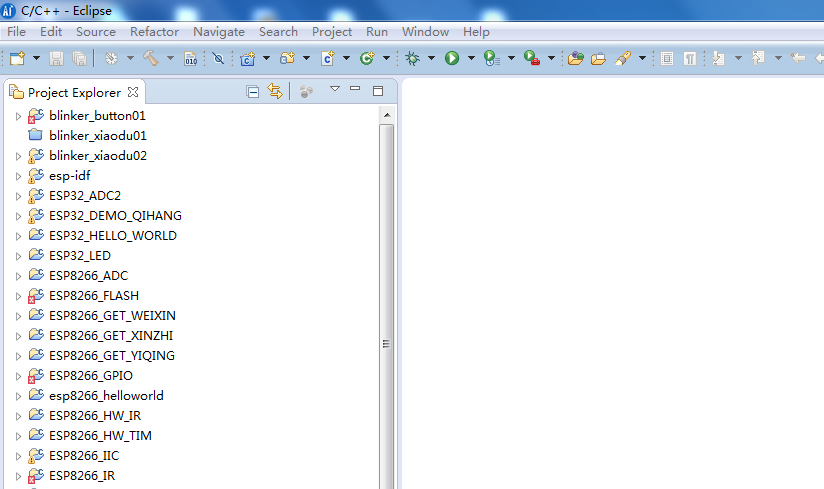
Task: Select the esp8266_helloworld project
Action: [106, 396]
